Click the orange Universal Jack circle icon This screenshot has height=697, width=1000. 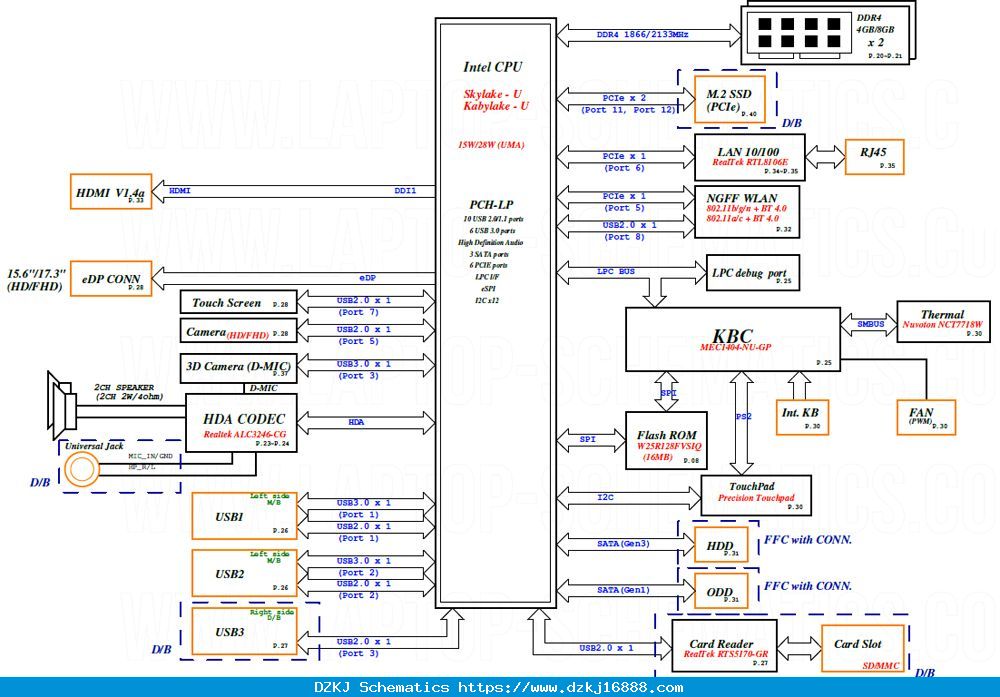(82, 469)
